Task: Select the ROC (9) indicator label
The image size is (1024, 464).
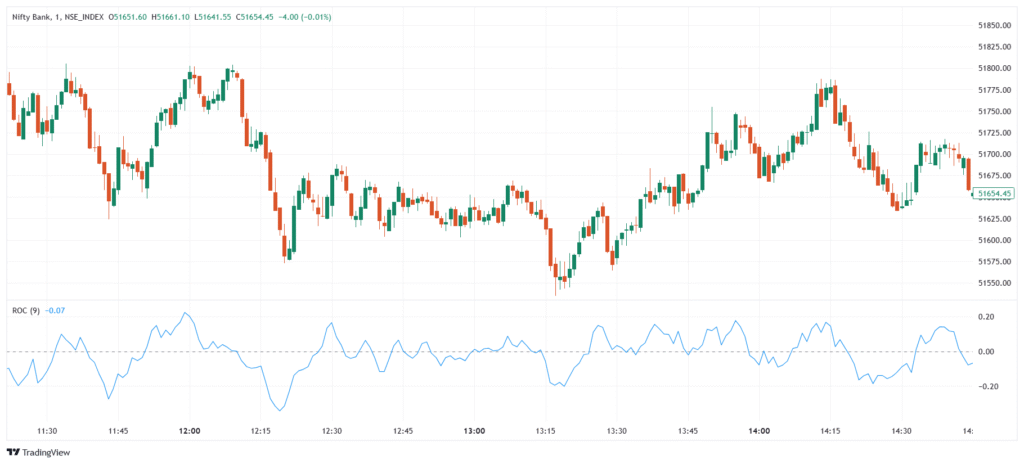Action: [25, 310]
